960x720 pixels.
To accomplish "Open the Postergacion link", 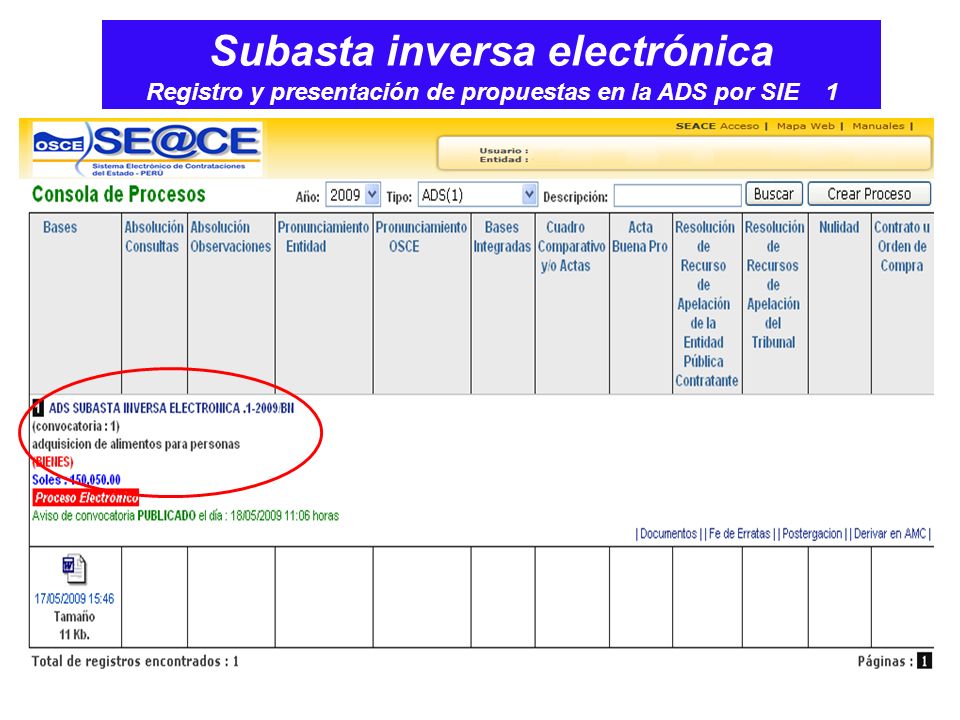I will [812, 534].
